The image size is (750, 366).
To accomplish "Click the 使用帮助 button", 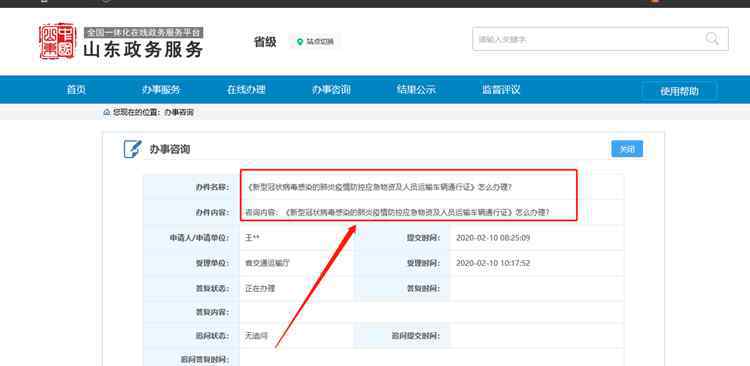I will coord(679,91).
